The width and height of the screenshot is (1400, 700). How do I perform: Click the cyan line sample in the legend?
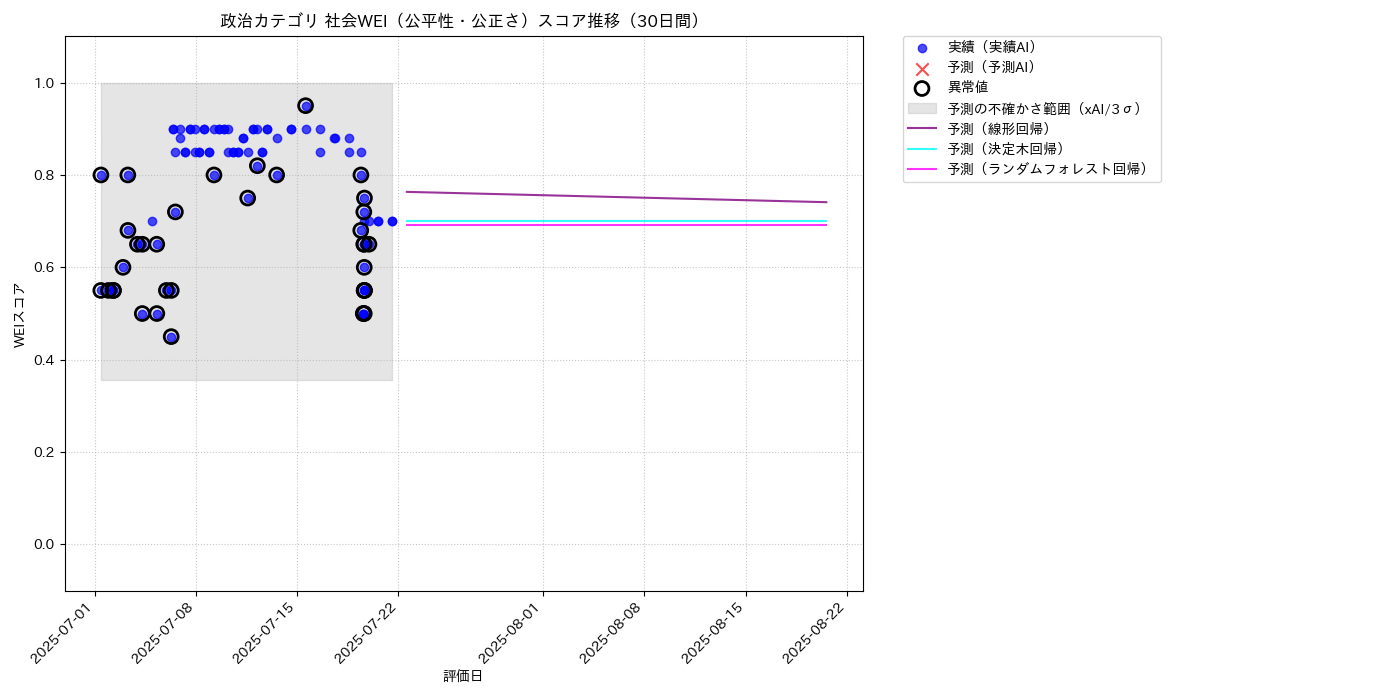pyautogui.click(x=922, y=149)
